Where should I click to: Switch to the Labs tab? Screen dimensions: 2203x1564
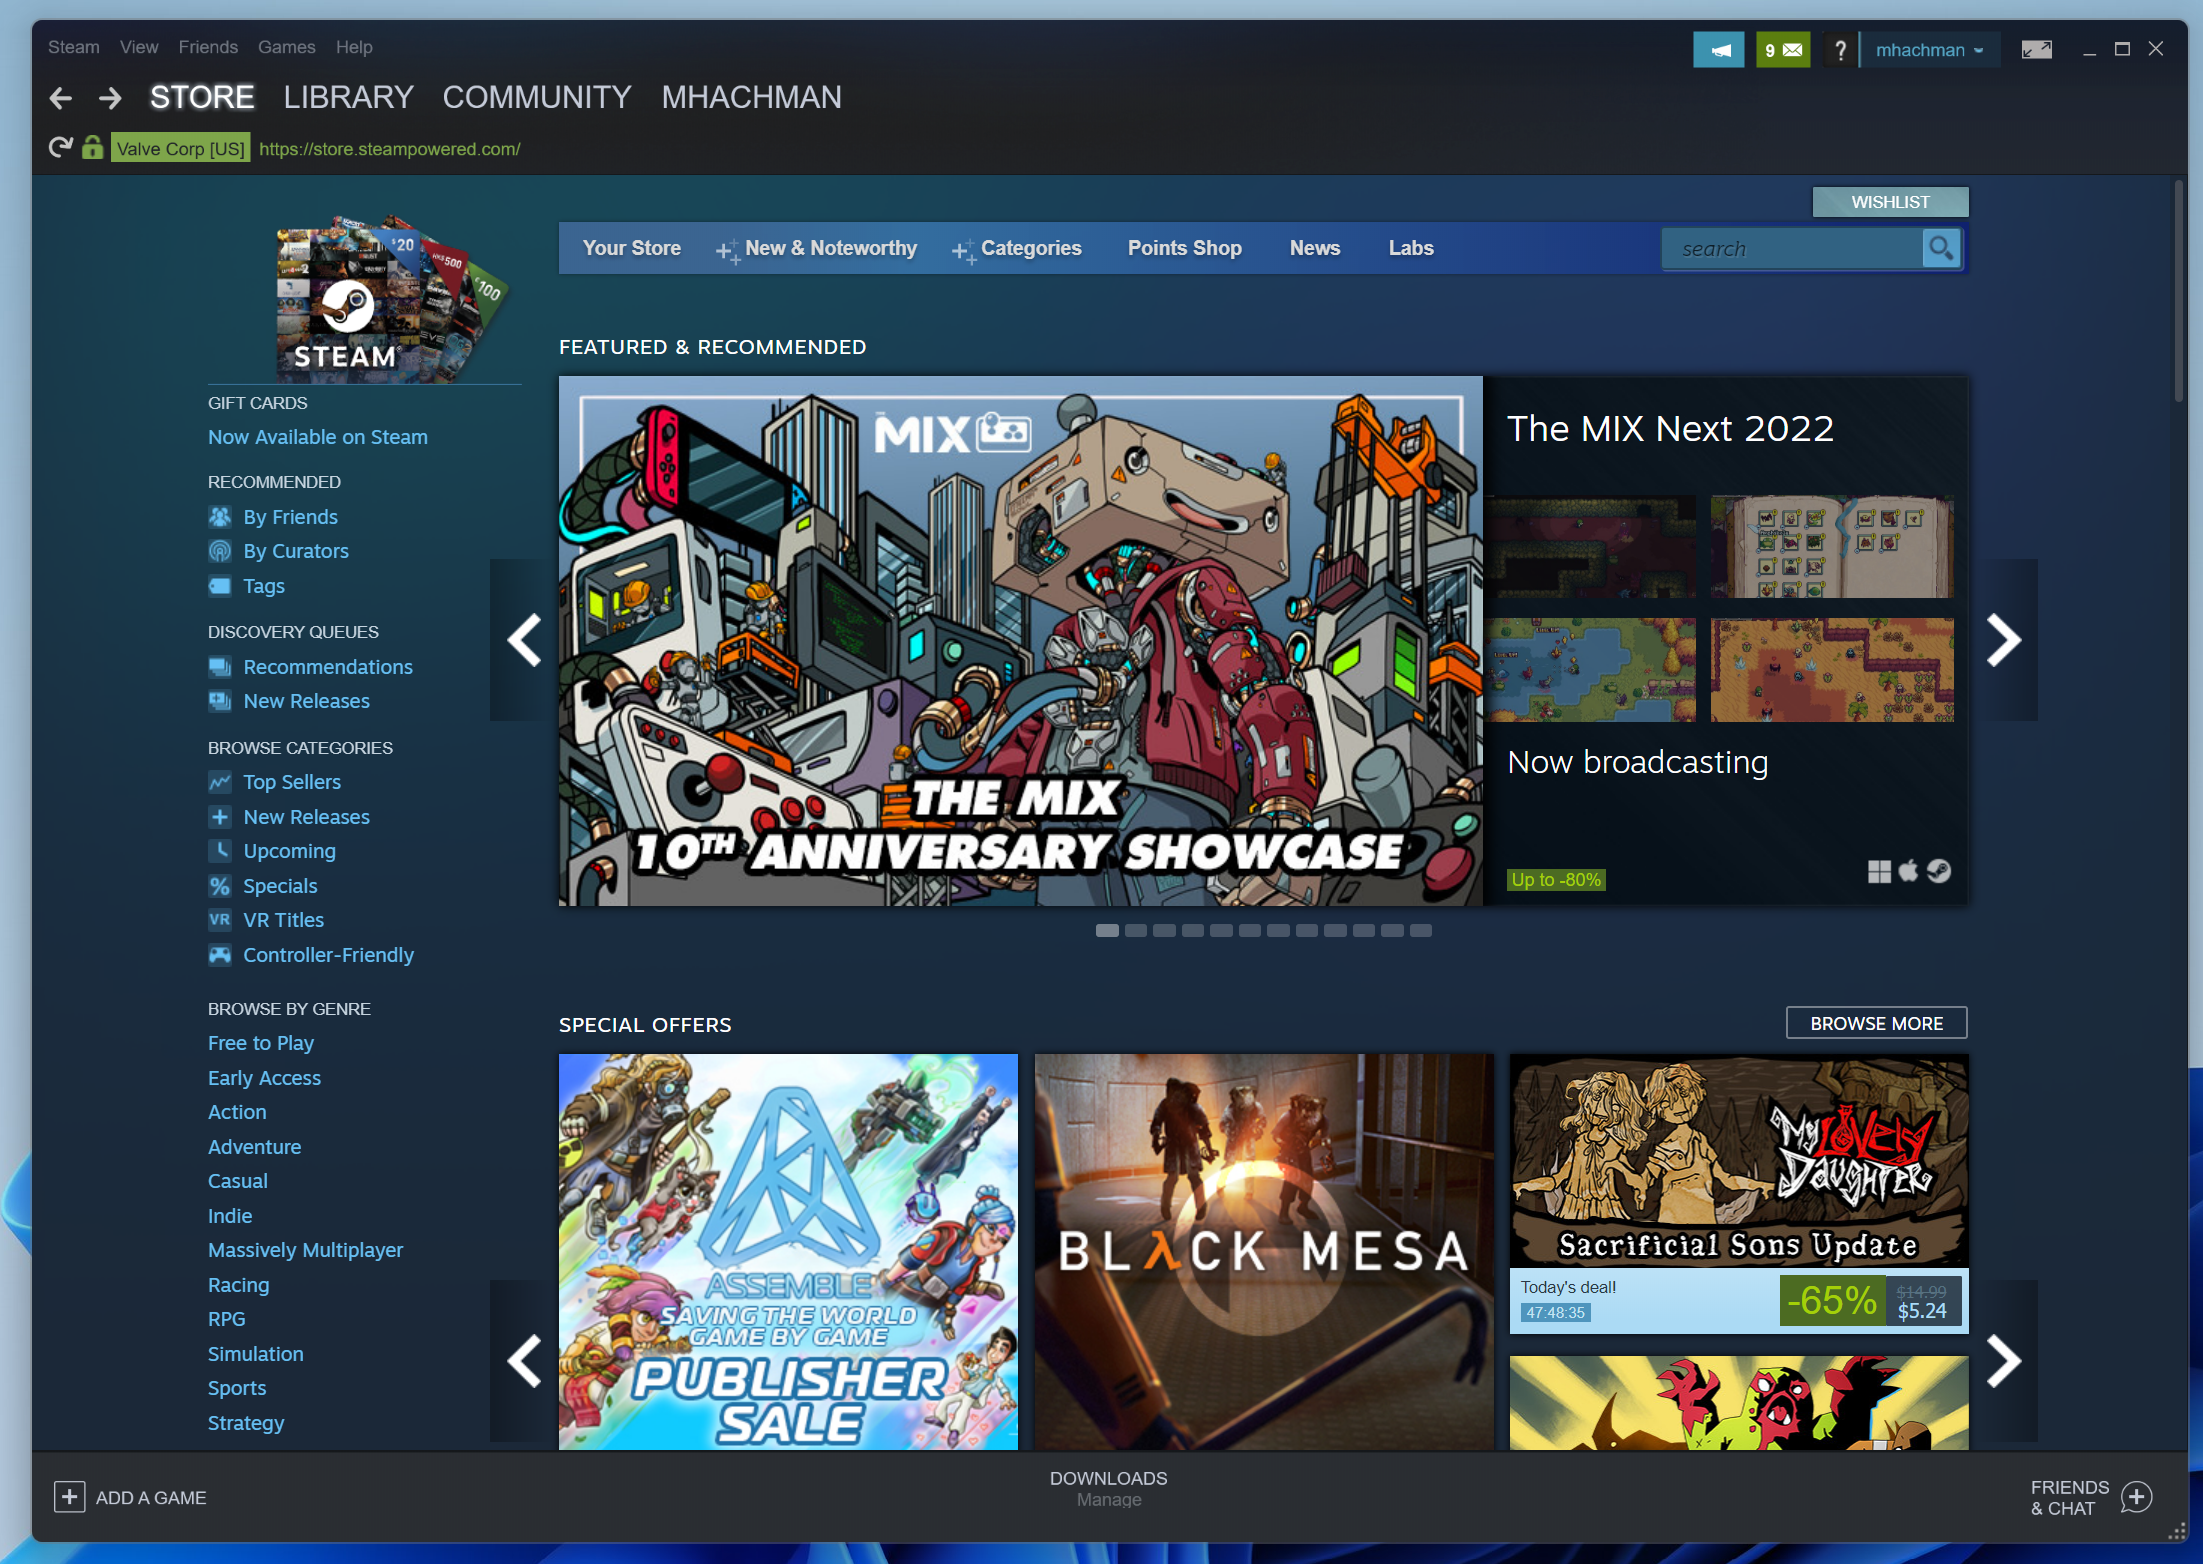[1409, 249]
